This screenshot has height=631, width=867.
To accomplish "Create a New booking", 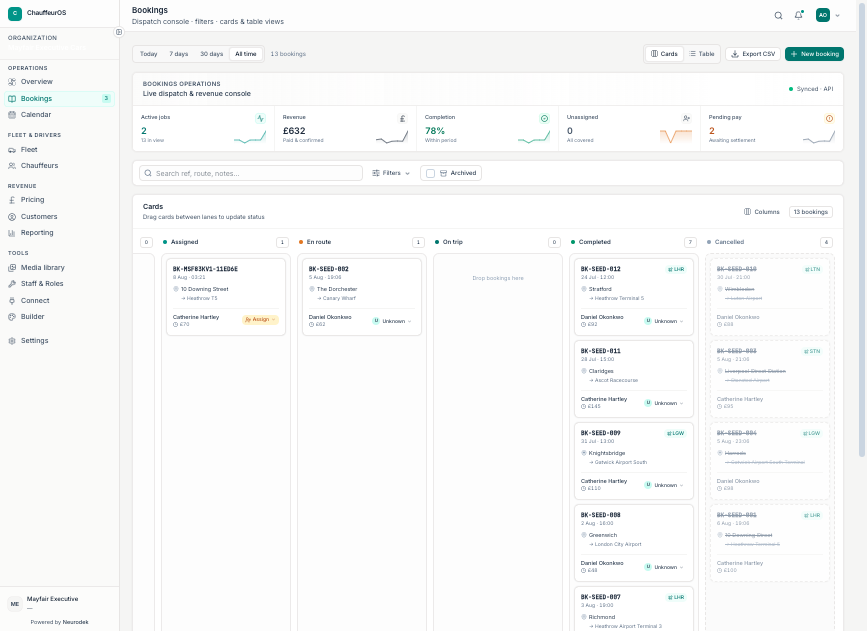I will pos(814,54).
